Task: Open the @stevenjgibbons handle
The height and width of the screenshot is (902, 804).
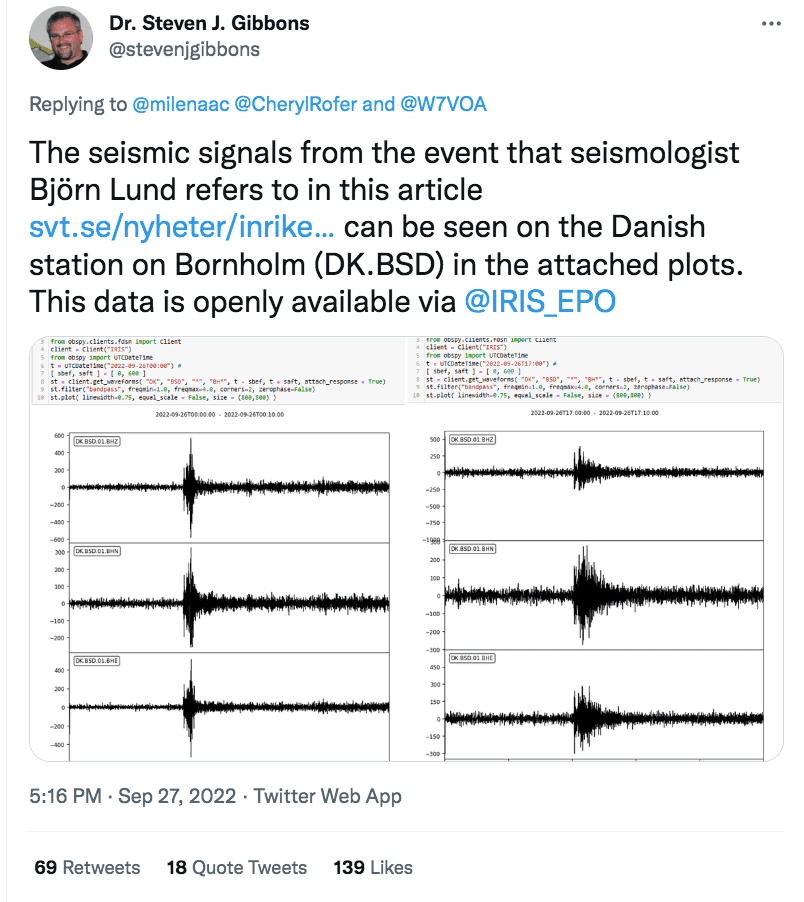Action: (184, 49)
